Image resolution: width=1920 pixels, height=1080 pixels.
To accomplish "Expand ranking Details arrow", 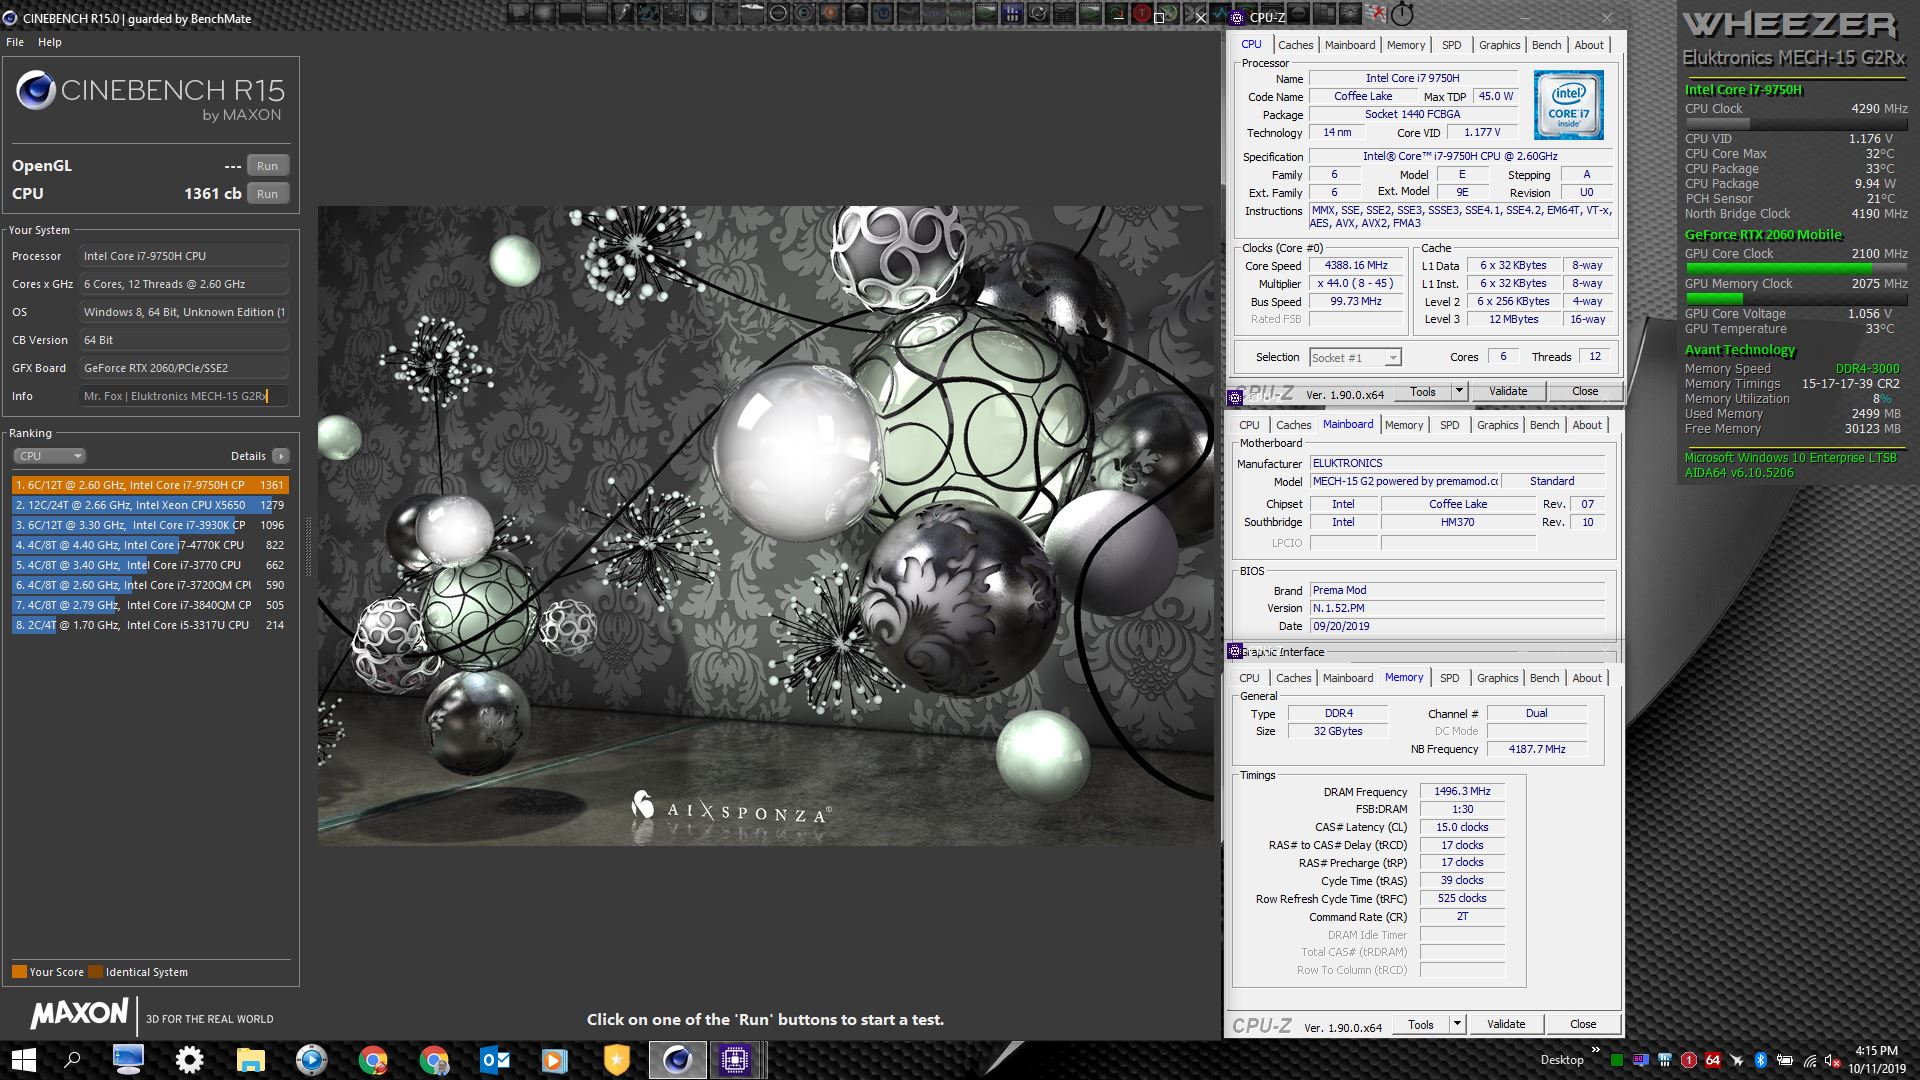I will [281, 456].
